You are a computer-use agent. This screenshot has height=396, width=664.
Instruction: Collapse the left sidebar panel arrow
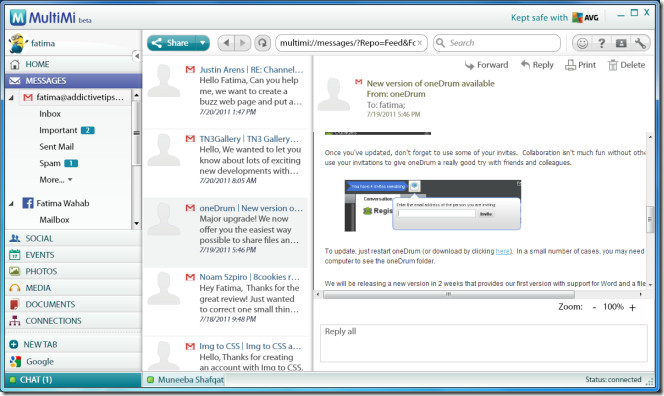click(x=136, y=56)
